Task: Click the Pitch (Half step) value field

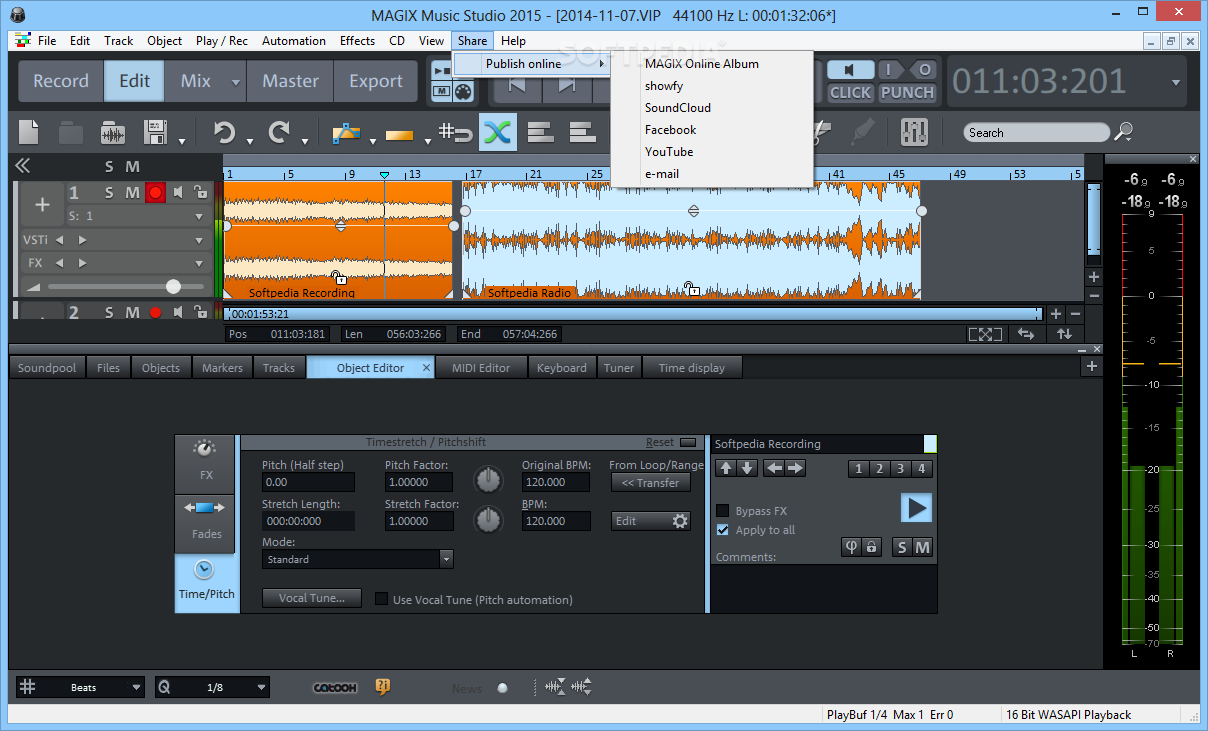Action: 308,482
